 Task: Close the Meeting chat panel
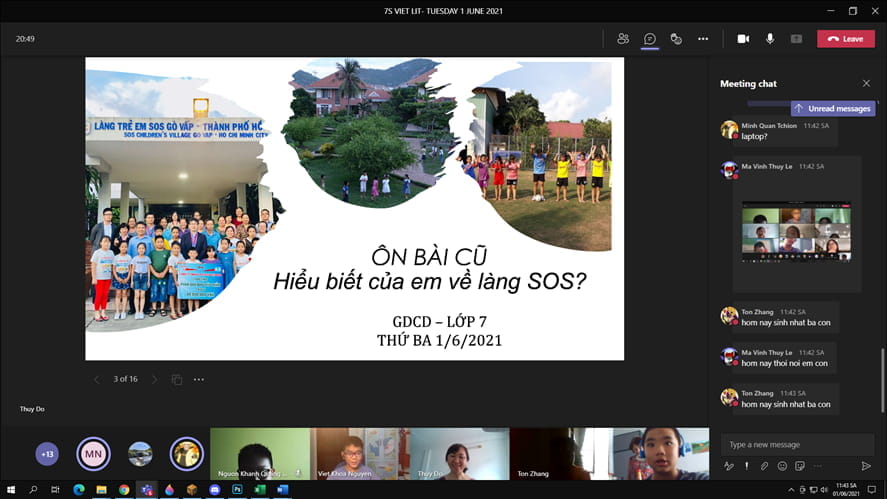coord(866,83)
